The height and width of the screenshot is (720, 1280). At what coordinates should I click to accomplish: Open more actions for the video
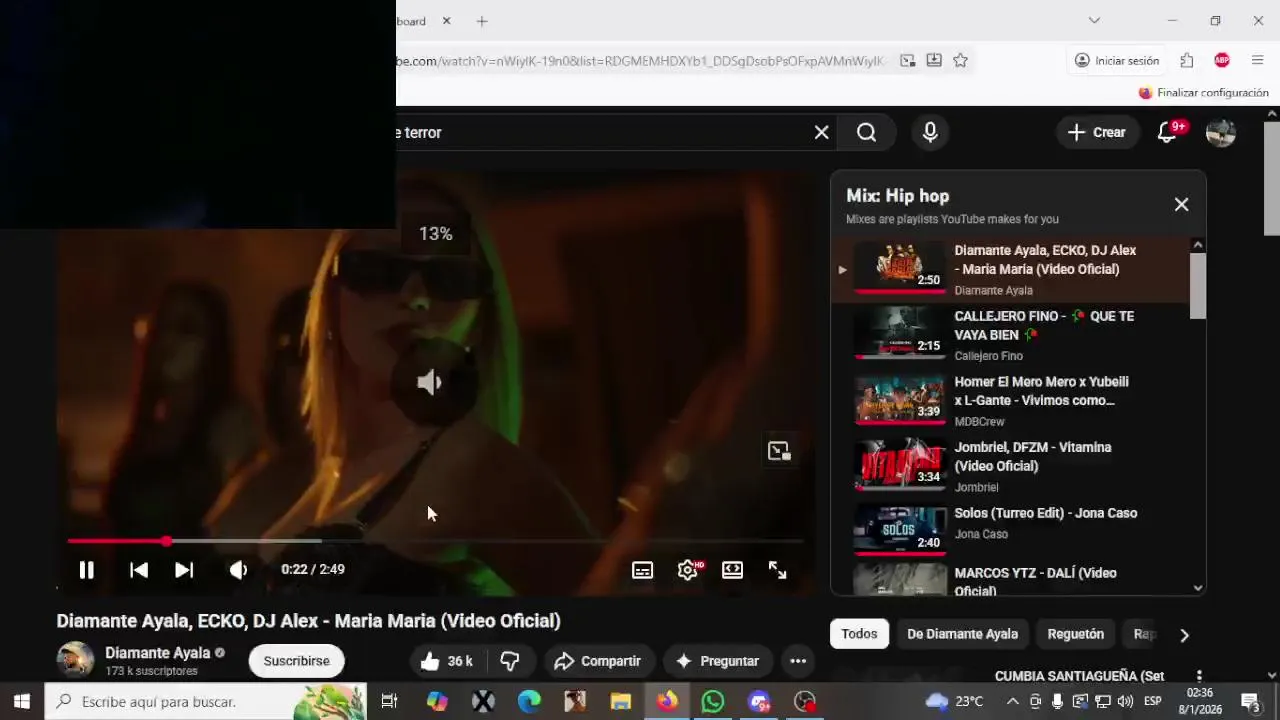coord(798,661)
